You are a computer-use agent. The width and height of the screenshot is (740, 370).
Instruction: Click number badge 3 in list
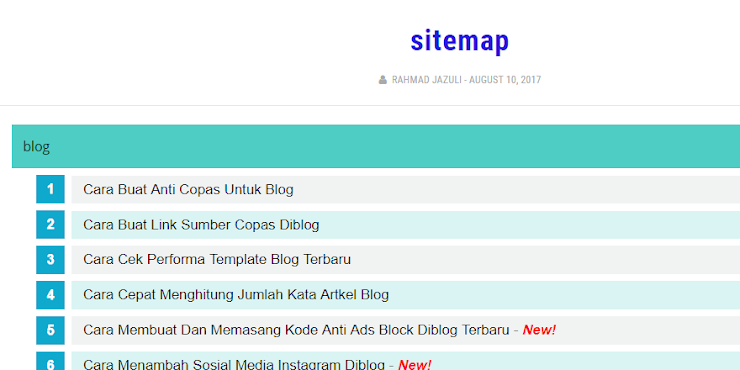coord(50,260)
